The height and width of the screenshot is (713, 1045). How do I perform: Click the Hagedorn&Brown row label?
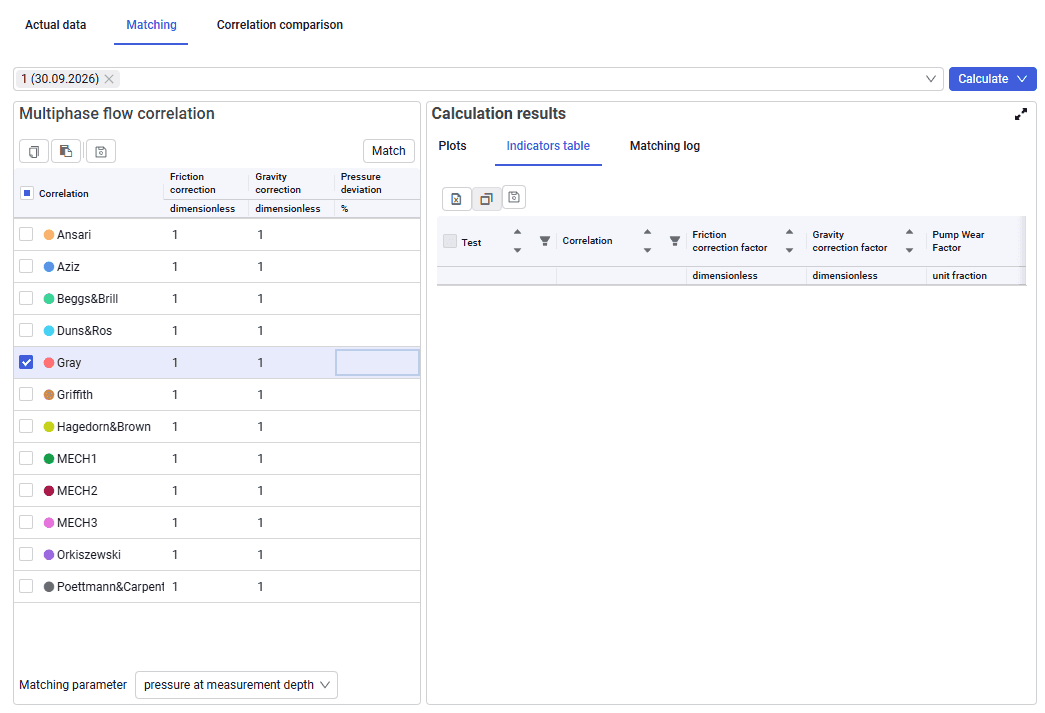(x=104, y=426)
